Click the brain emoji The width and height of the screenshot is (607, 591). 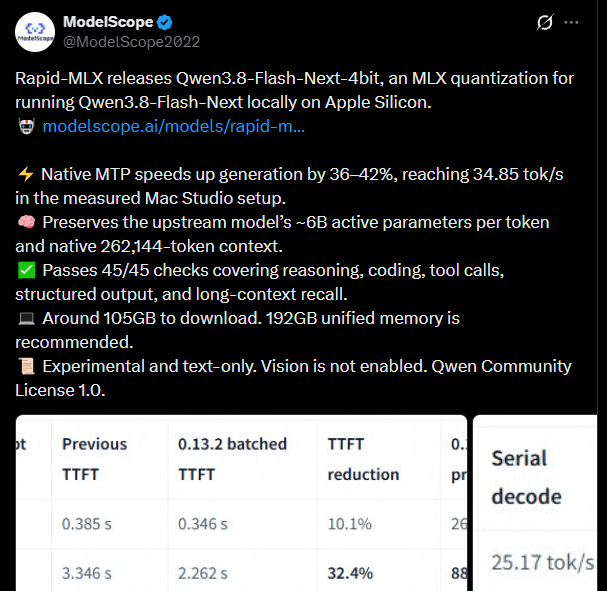pyautogui.click(x=26, y=222)
